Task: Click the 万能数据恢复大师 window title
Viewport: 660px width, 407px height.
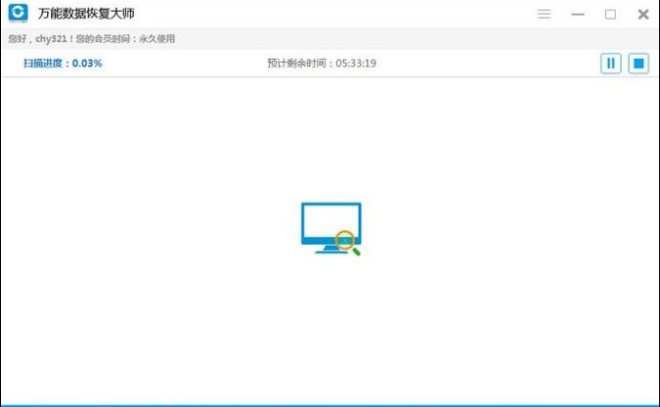Action: click(86, 13)
